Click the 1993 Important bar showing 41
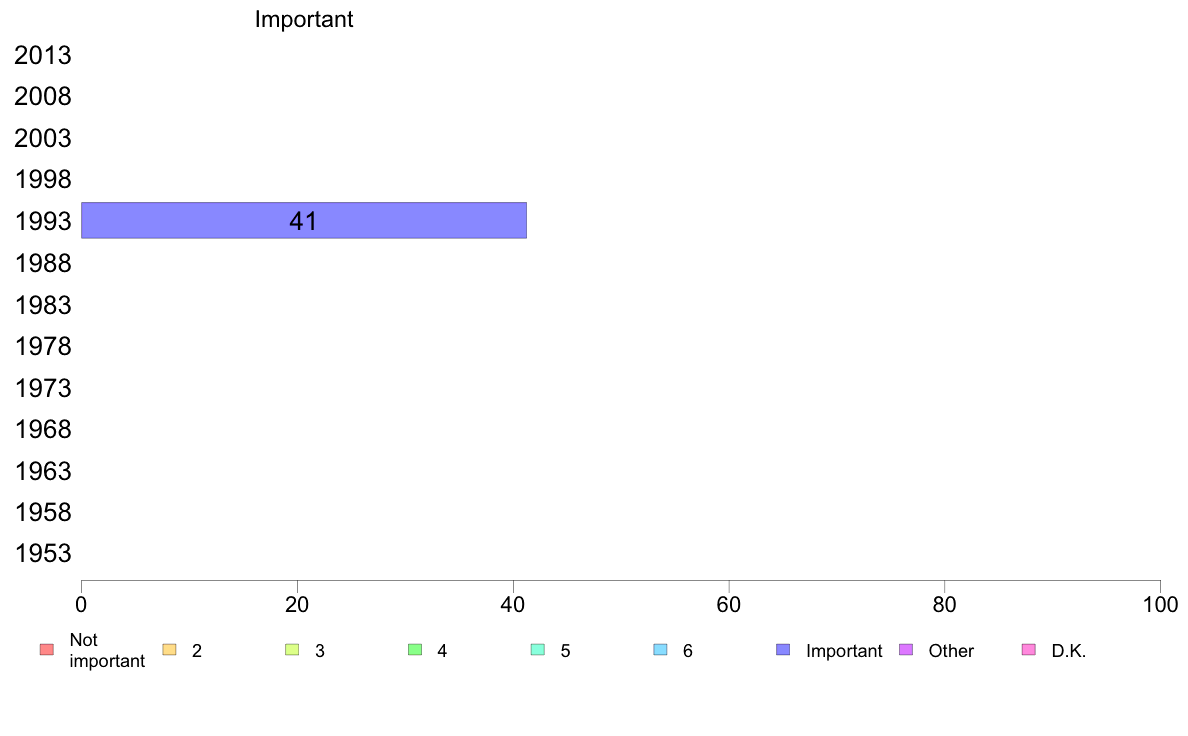 coord(304,221)
